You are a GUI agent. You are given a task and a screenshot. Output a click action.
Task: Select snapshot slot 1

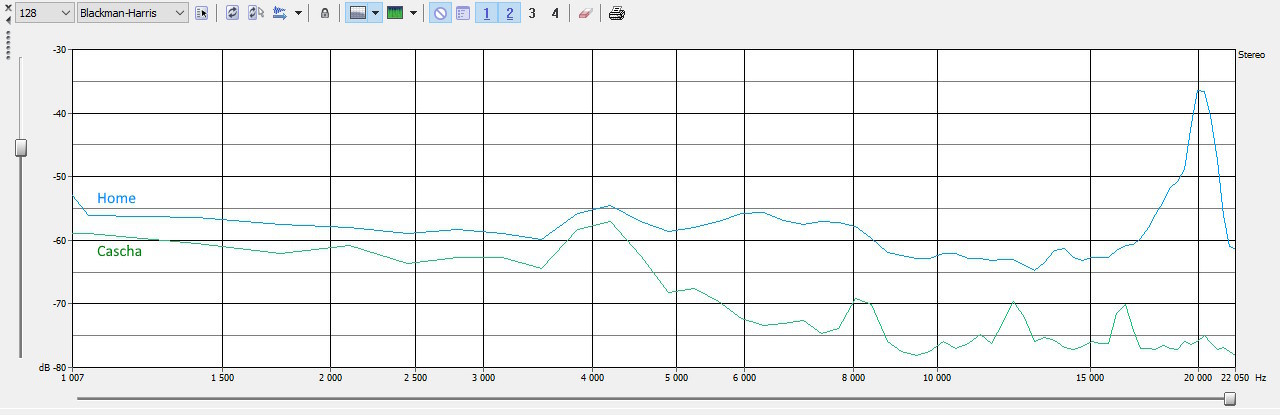point(487,13)
